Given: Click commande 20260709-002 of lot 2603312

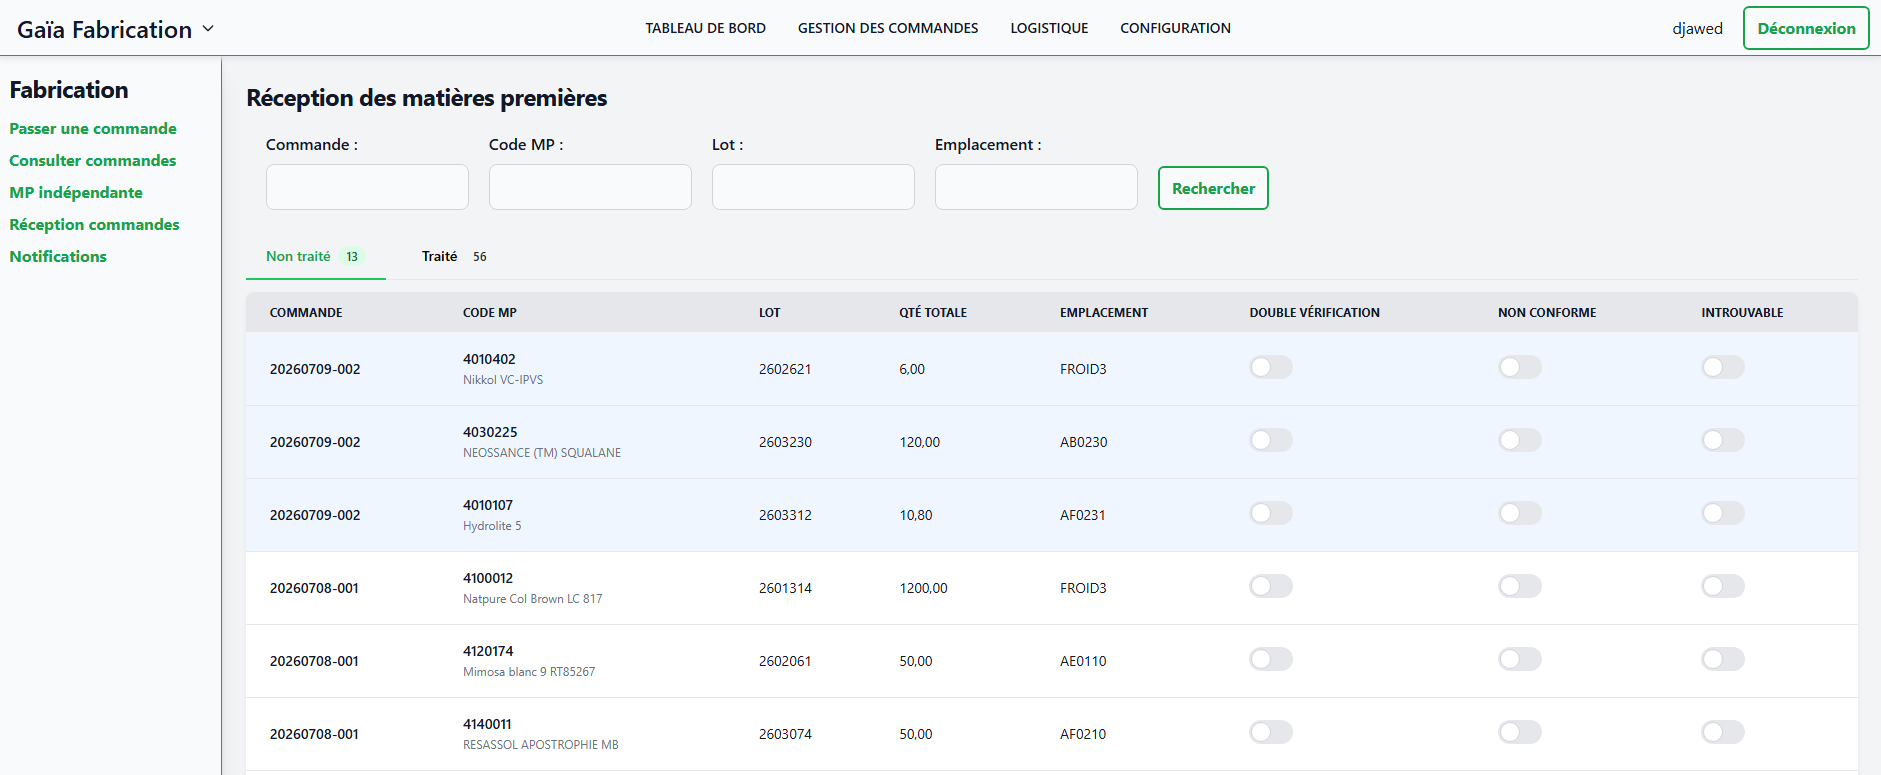Looking at the screenshot, I should [315, 515].
